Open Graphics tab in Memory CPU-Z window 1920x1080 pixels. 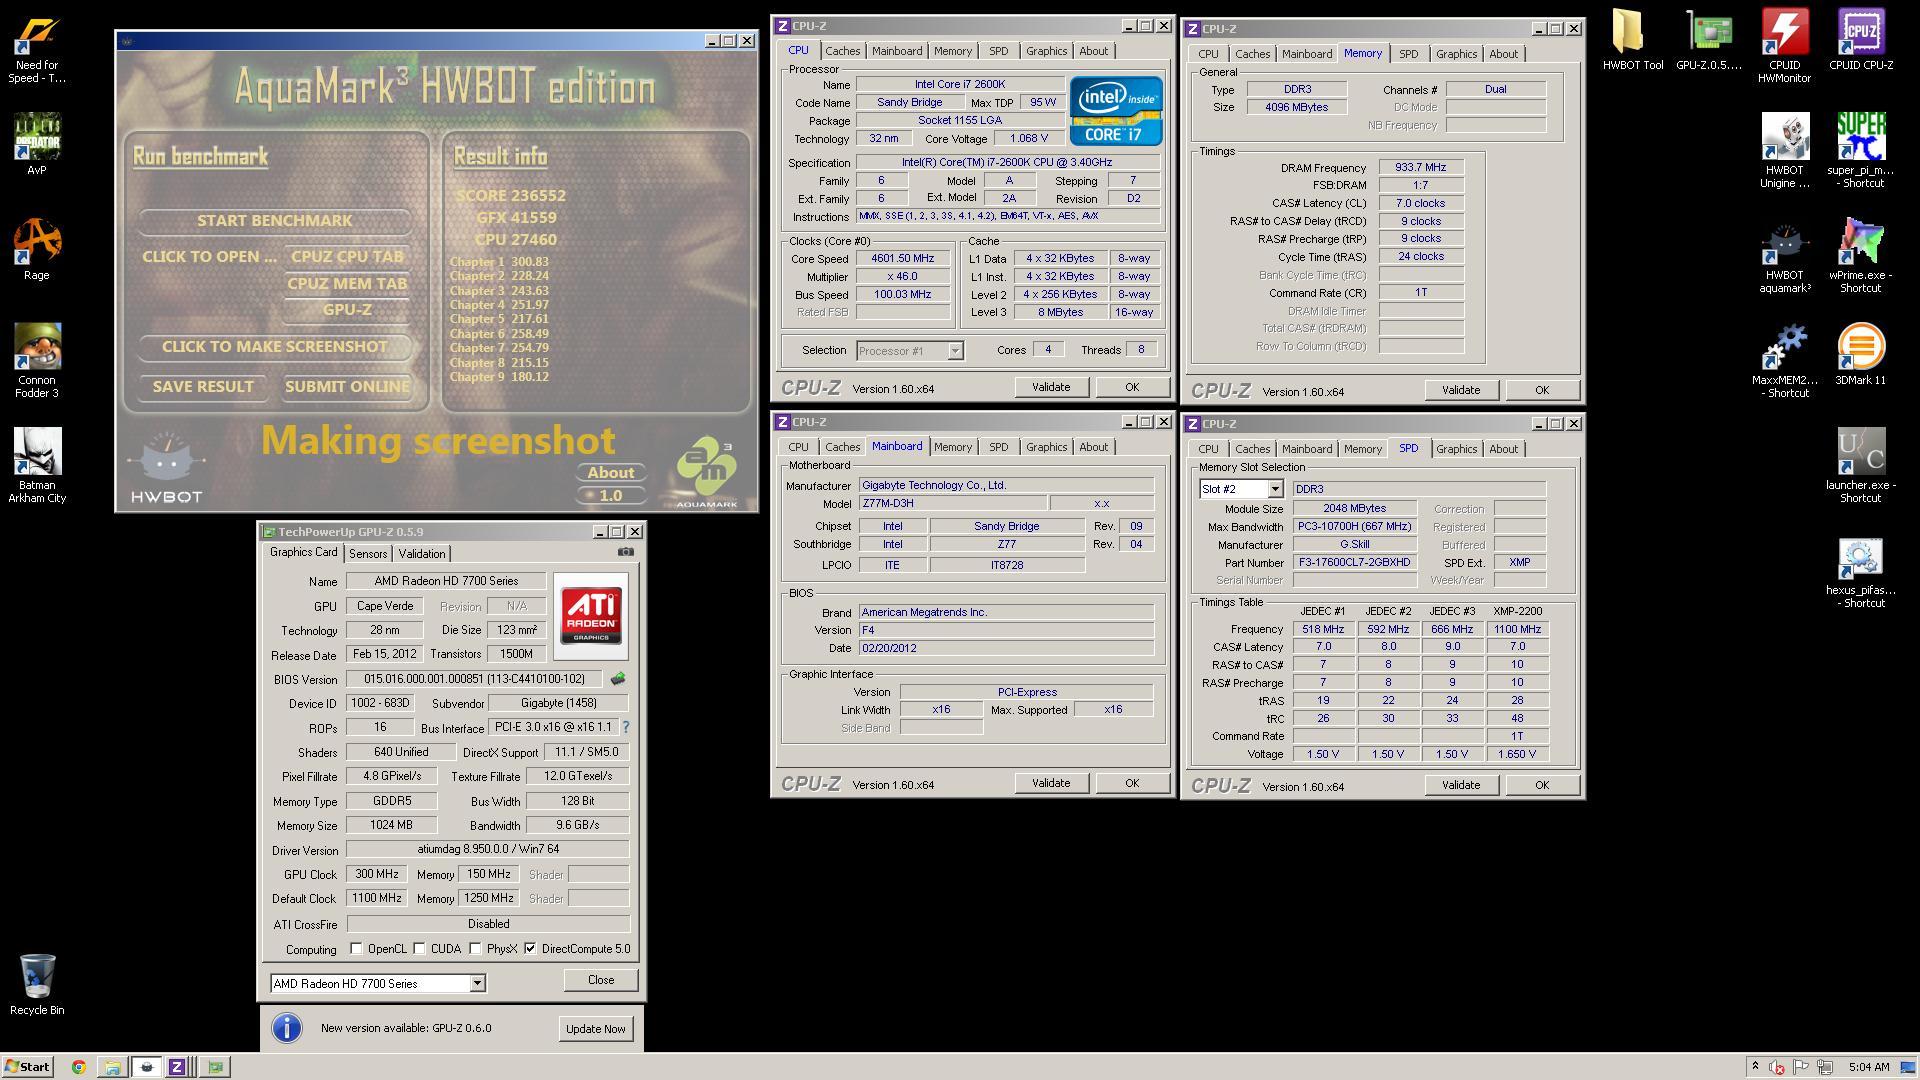coord(1456,54)
